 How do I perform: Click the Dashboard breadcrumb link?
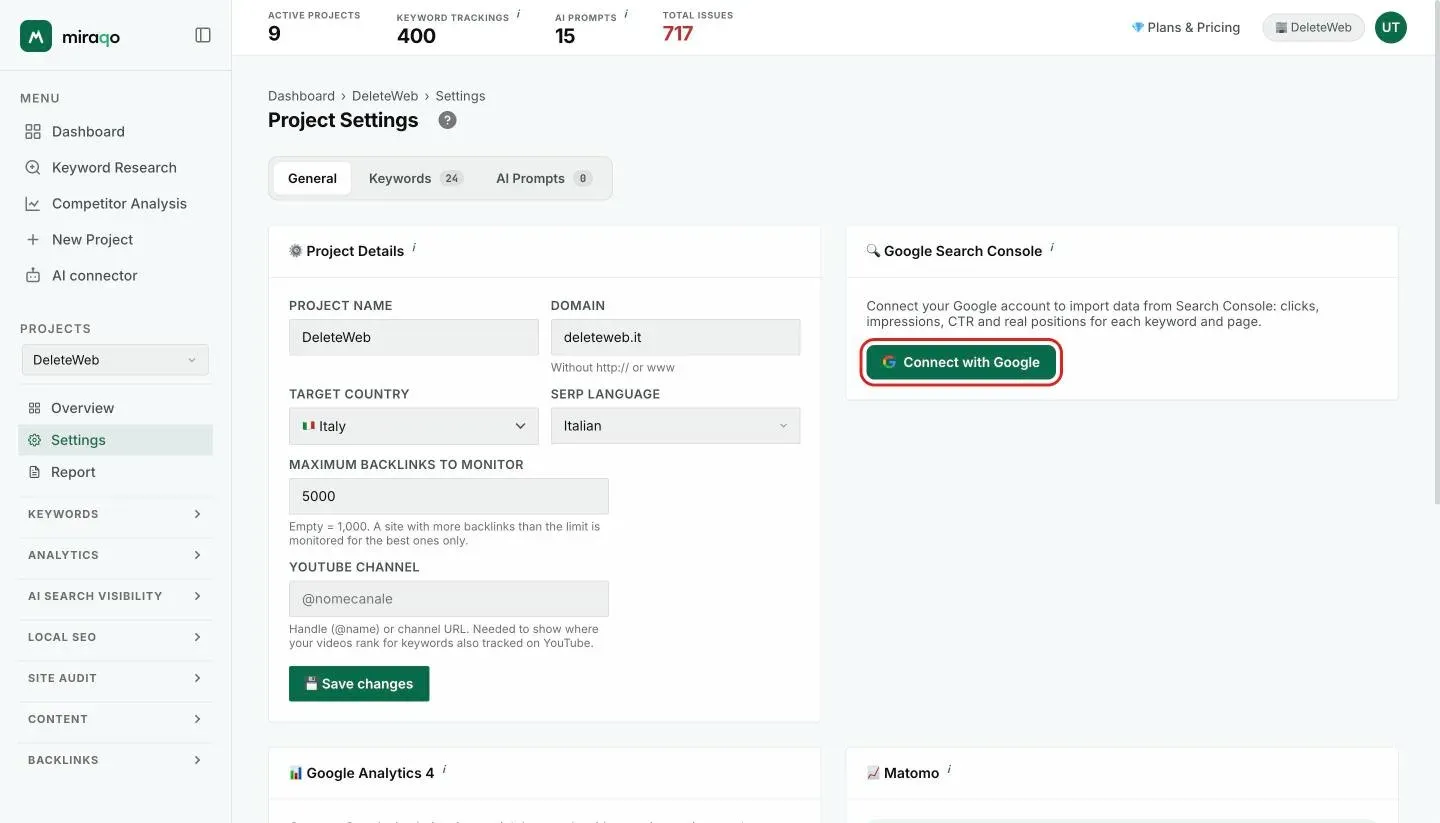(301, 96)
